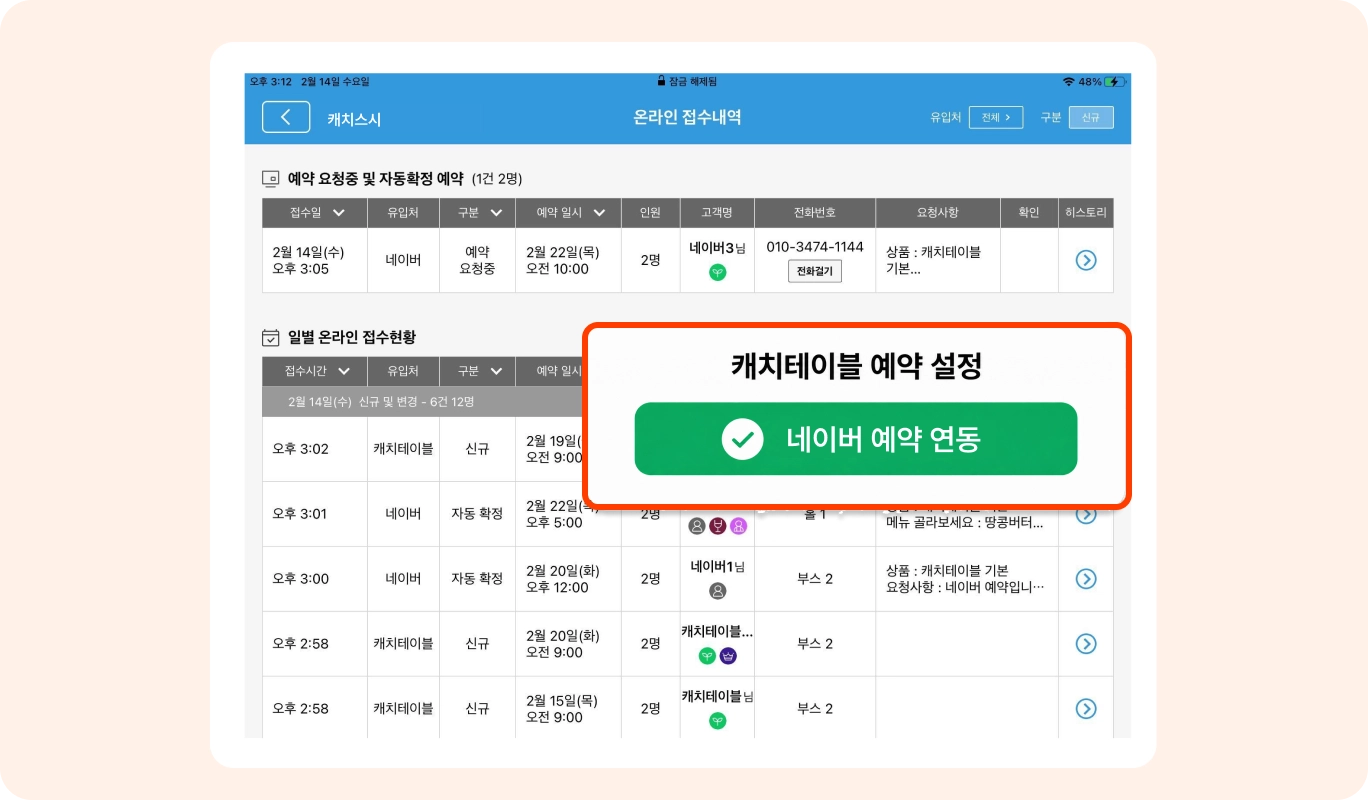This screenshot has height=800, width=1368.
Task: Open history arrow of the 2월 20일 오전 9:00 row
Action: 1086,644
